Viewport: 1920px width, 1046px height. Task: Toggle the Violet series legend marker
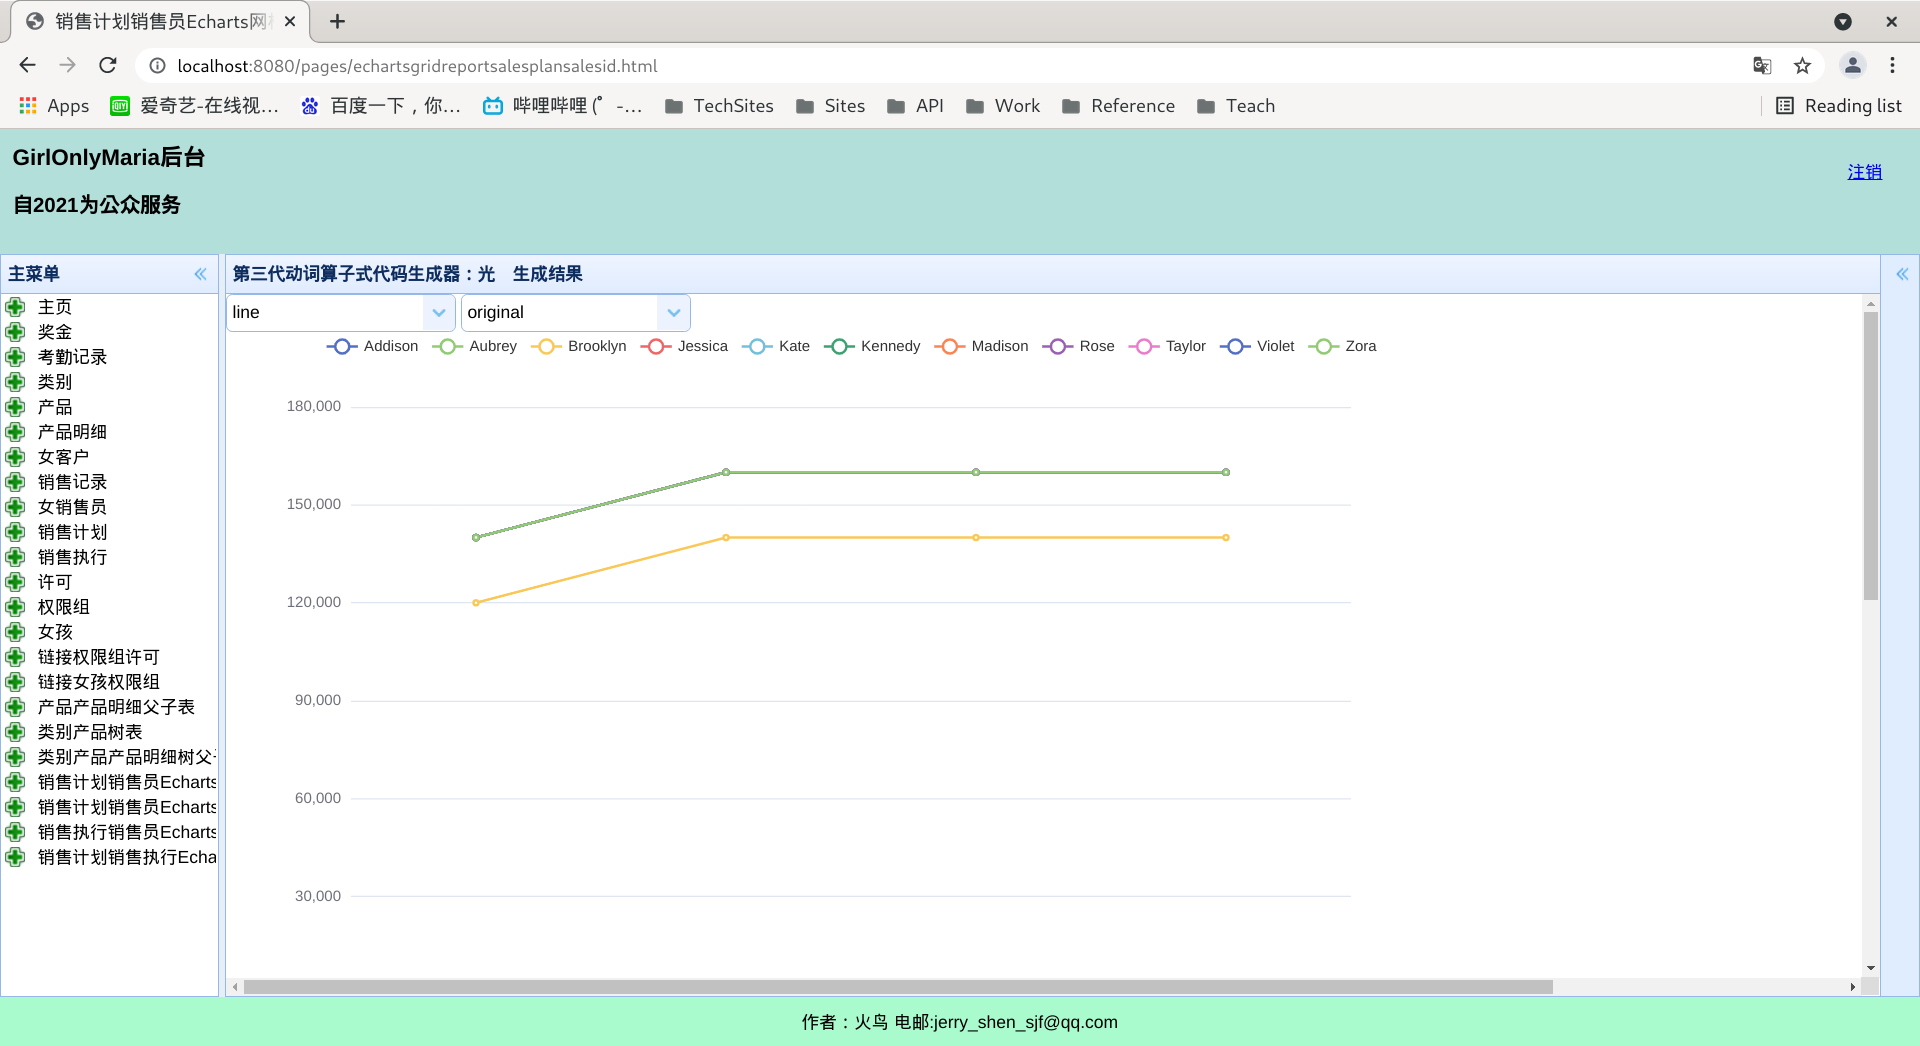click(1236, 346)
